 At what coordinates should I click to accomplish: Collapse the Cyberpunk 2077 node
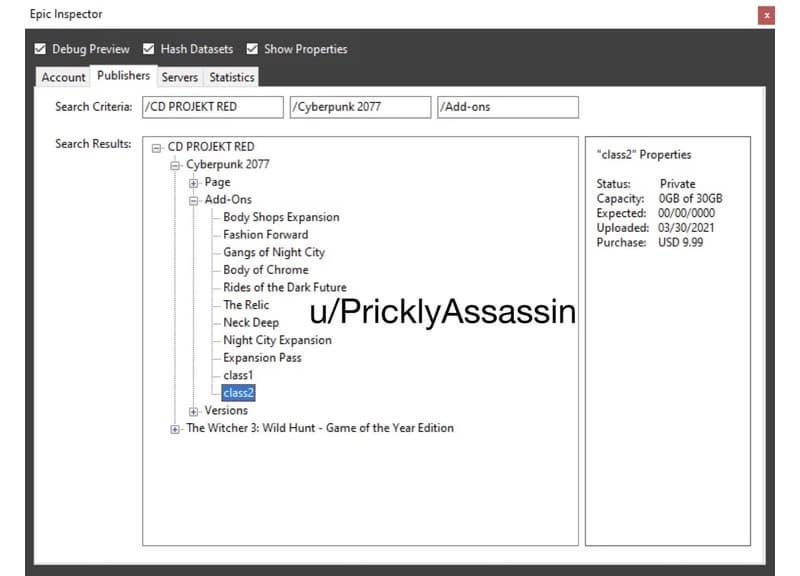pyautogui.click(x=175, y=165)
